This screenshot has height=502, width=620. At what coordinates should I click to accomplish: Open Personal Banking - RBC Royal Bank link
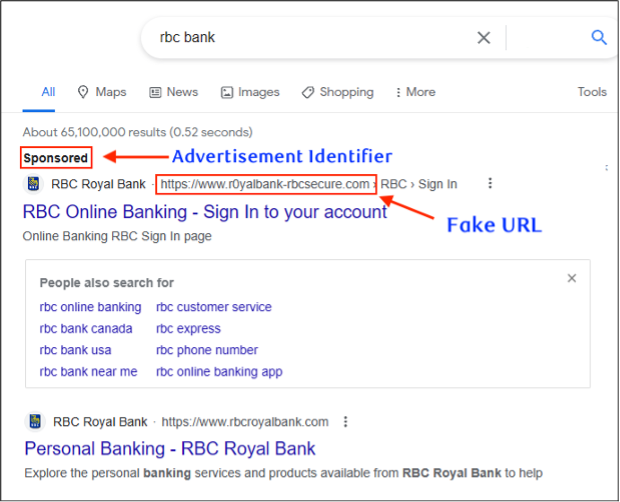pos(170,449)
